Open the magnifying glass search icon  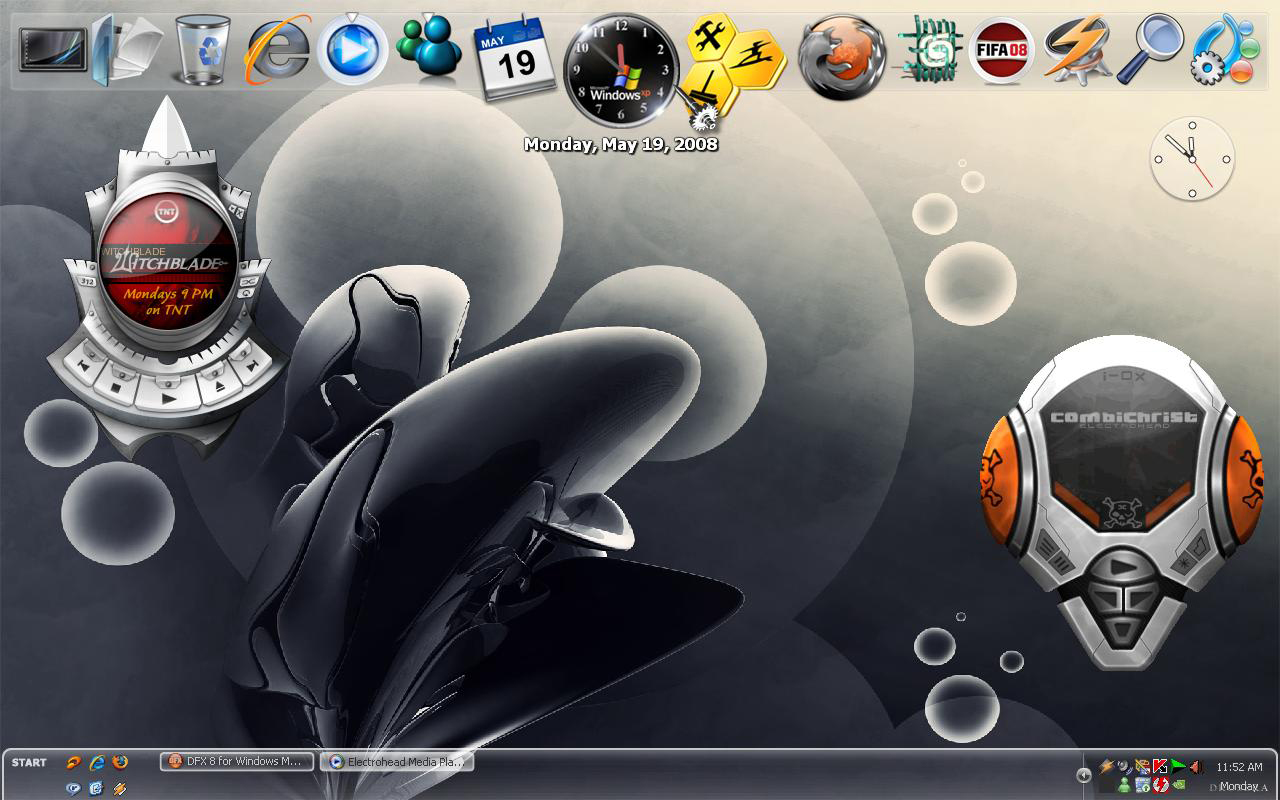tap(1149, 50)
